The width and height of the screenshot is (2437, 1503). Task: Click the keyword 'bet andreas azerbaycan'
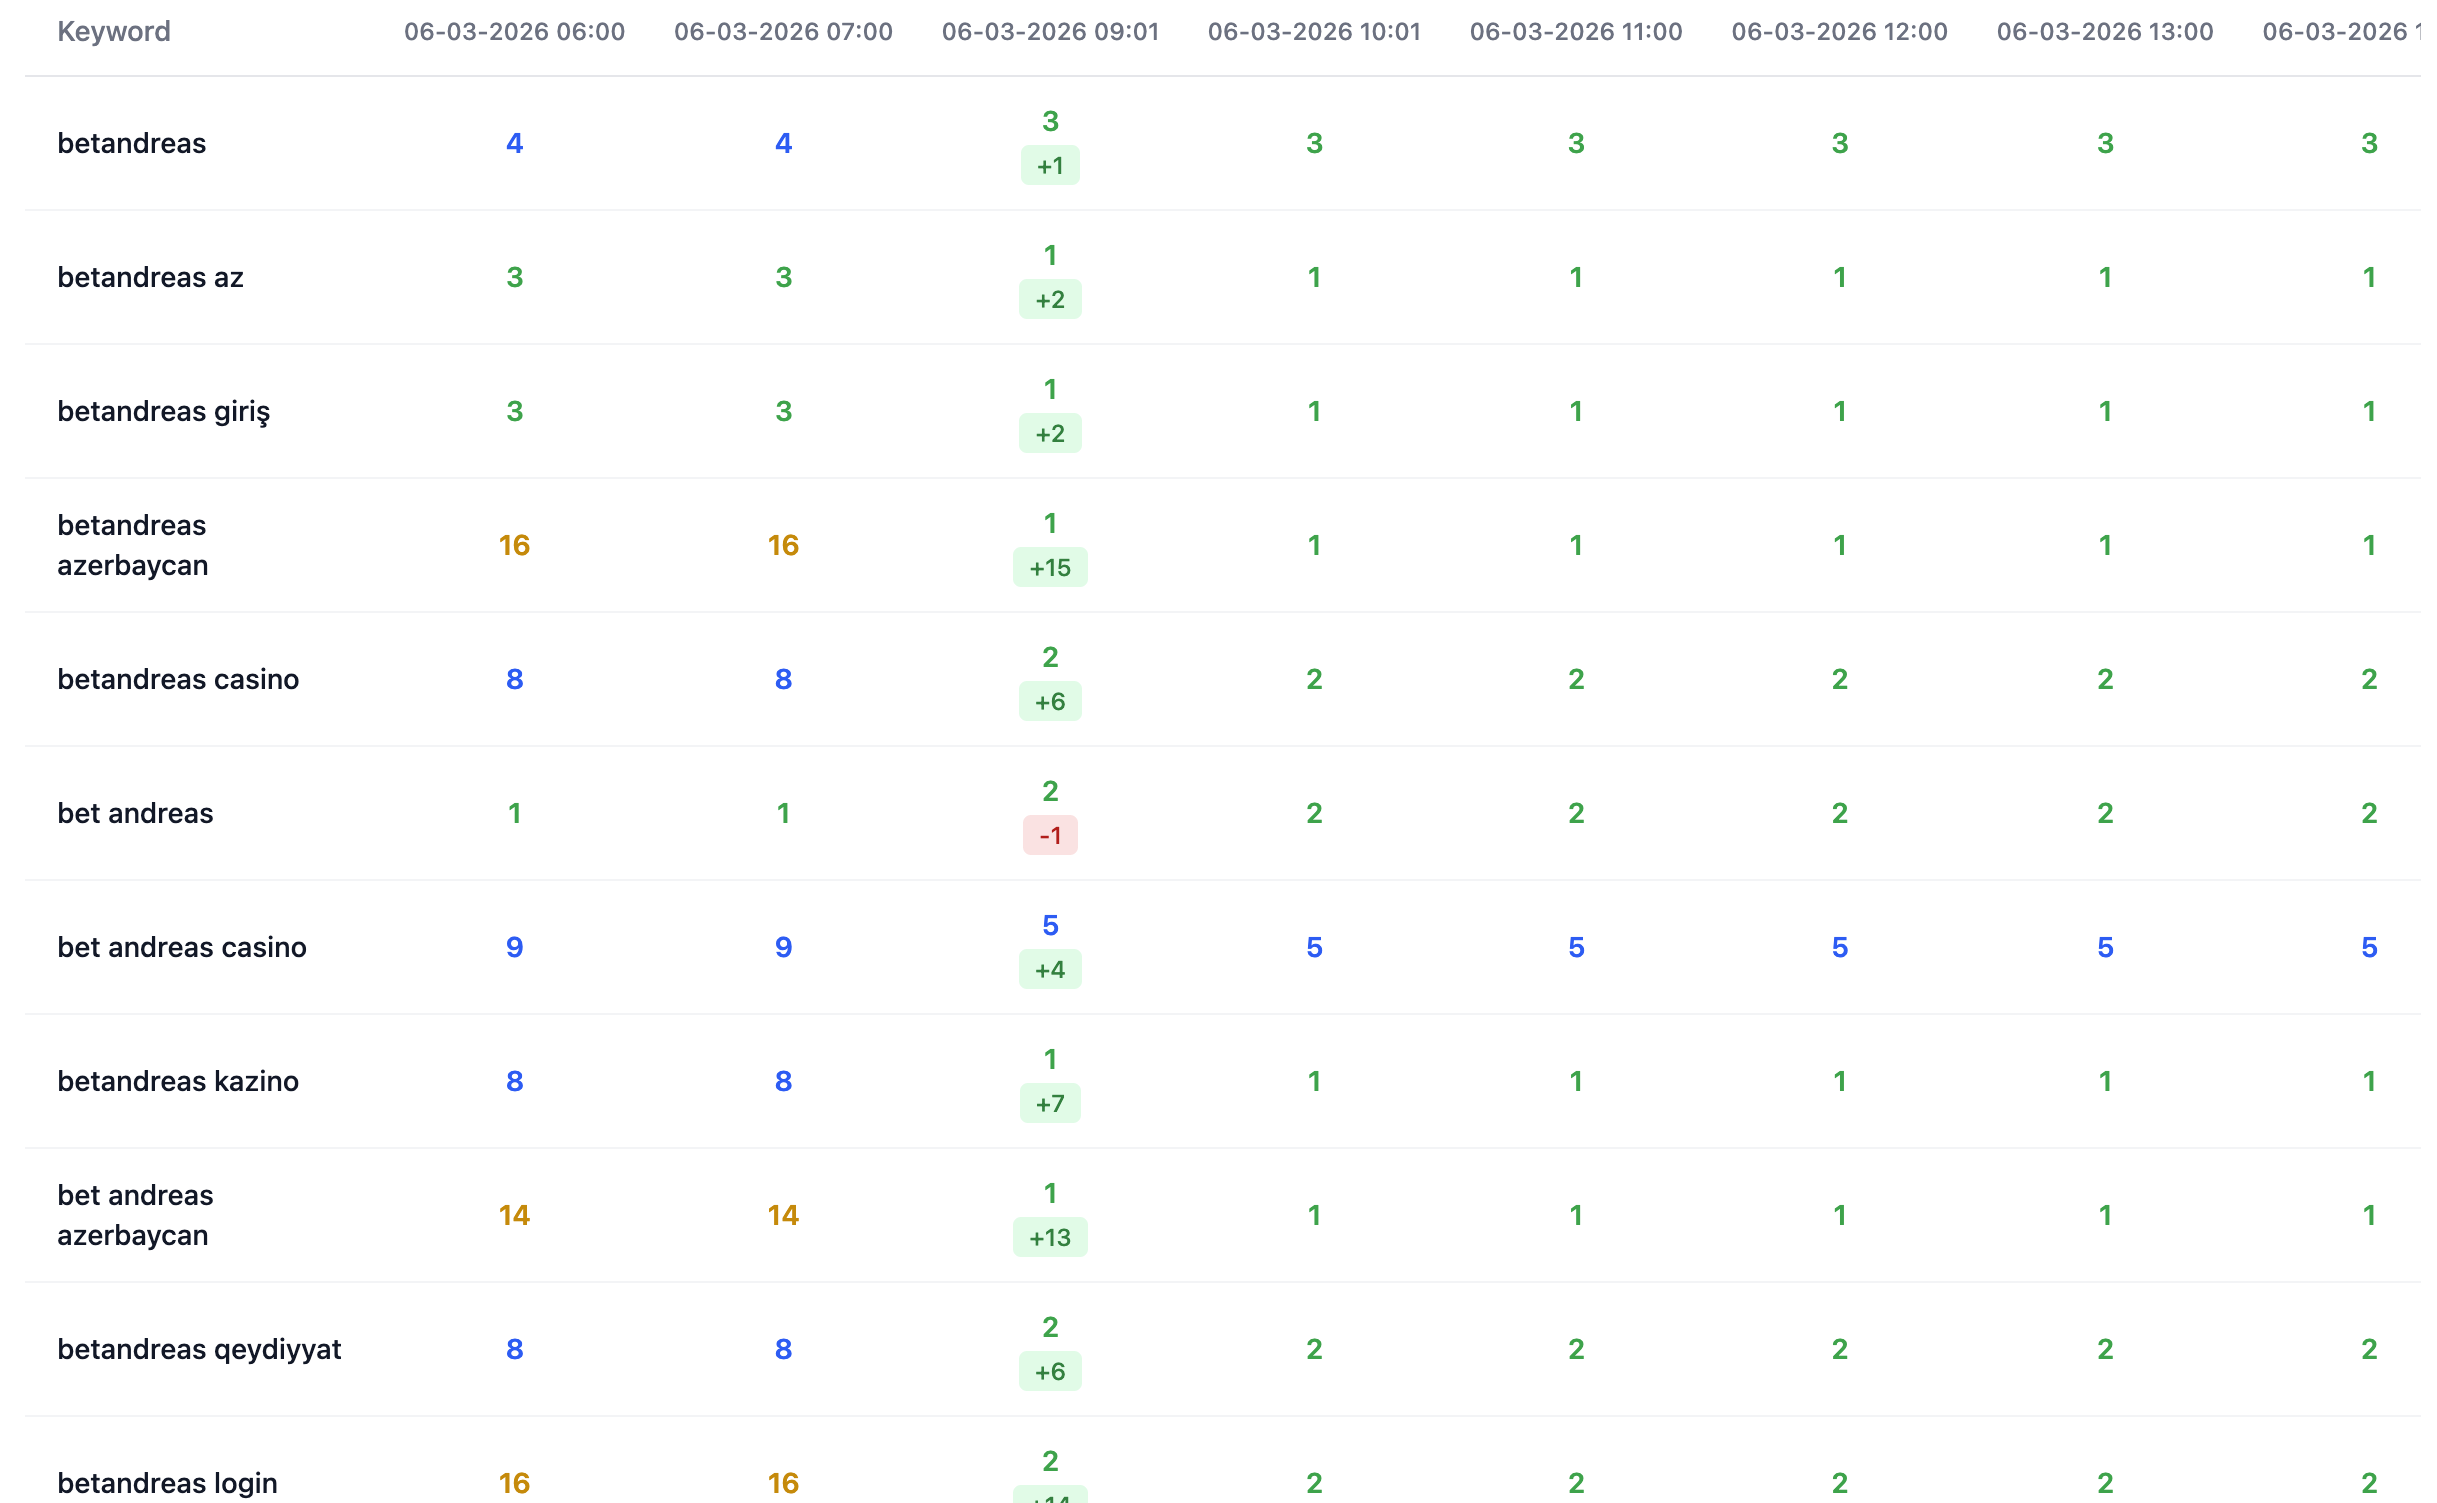point(135,1215)
